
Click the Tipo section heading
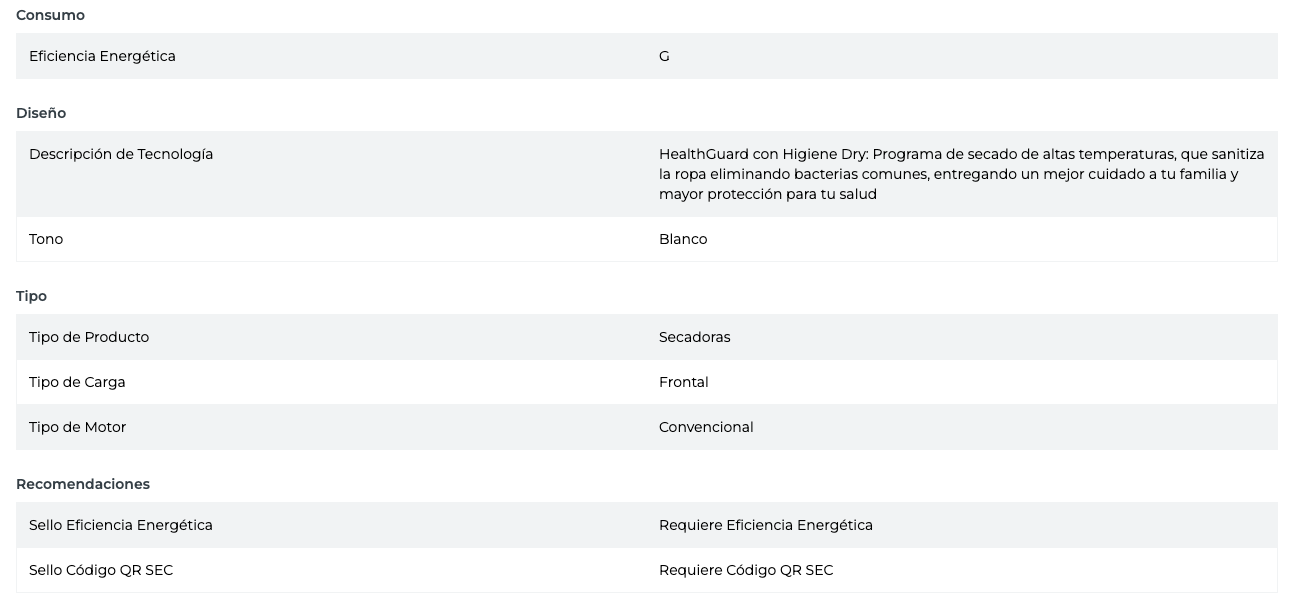[31, 296]
